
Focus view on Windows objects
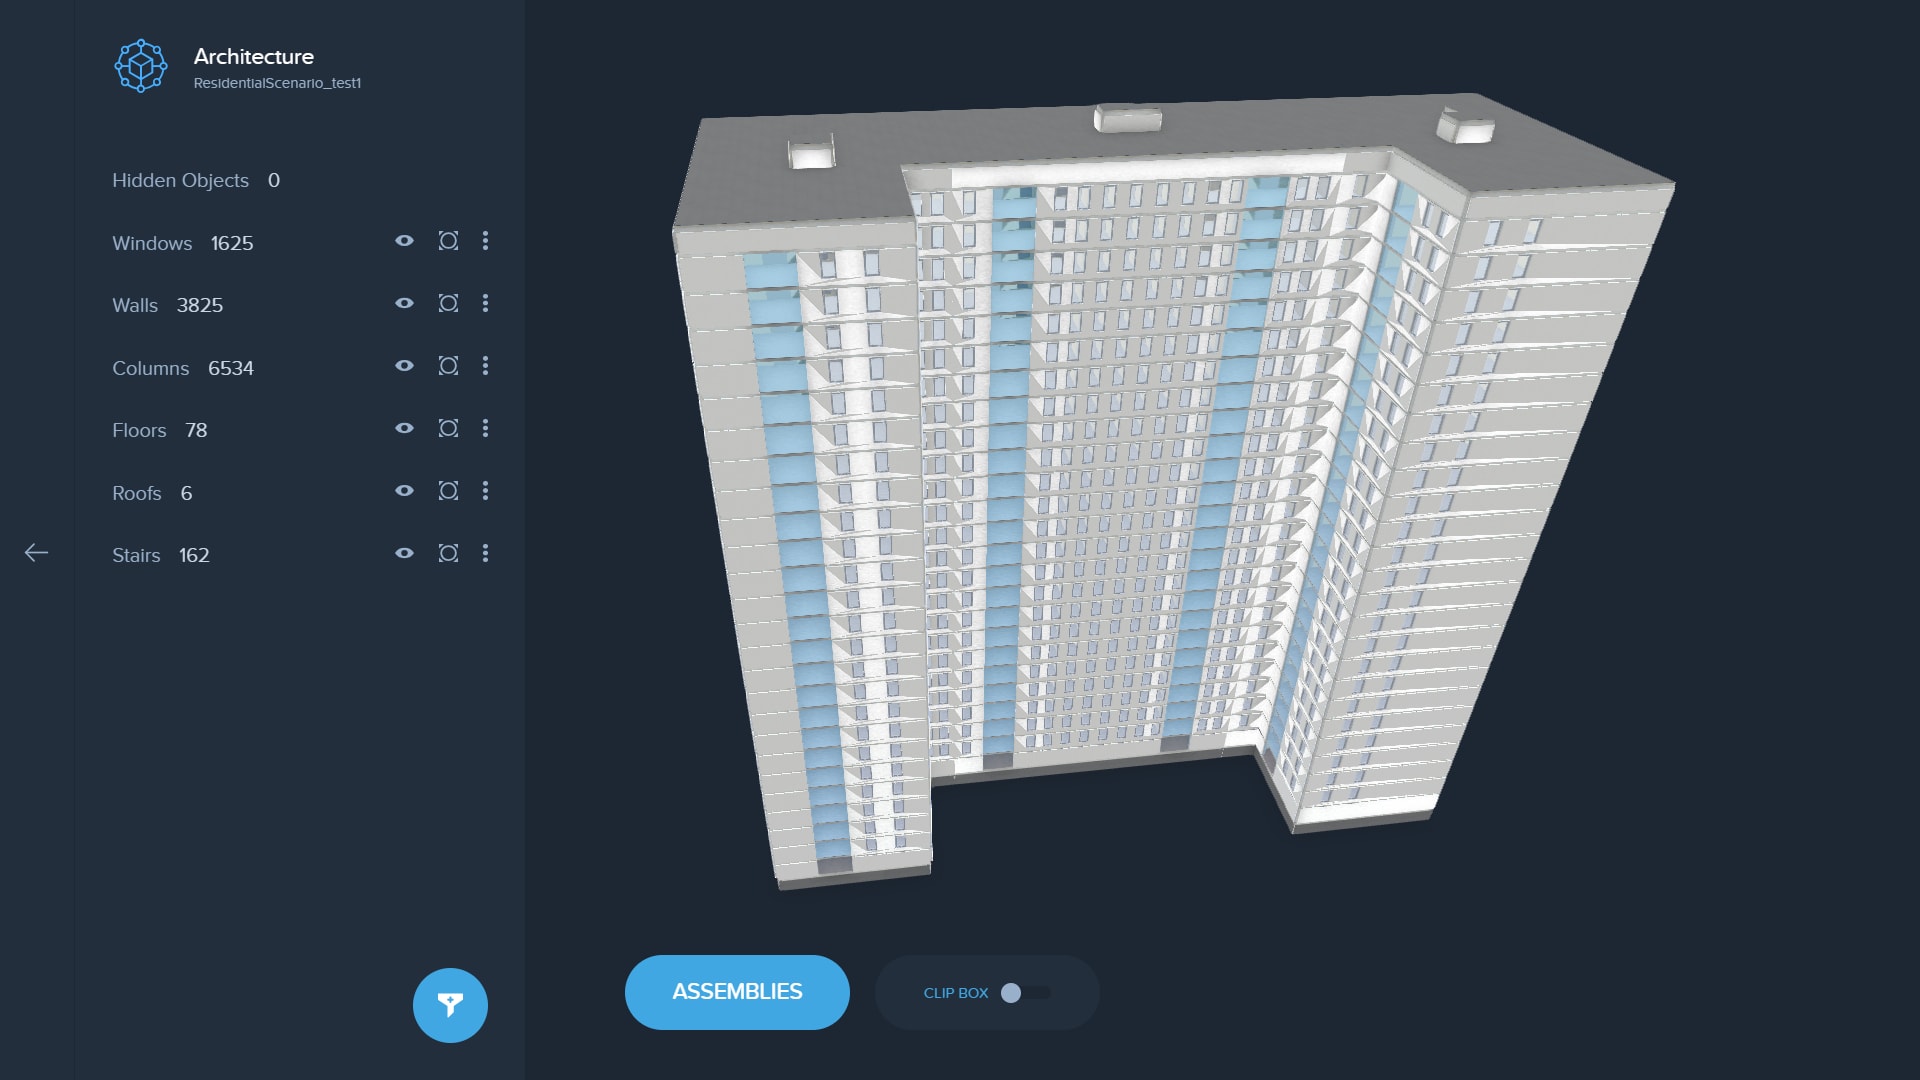pyautogui.click(x=448, y=241)
